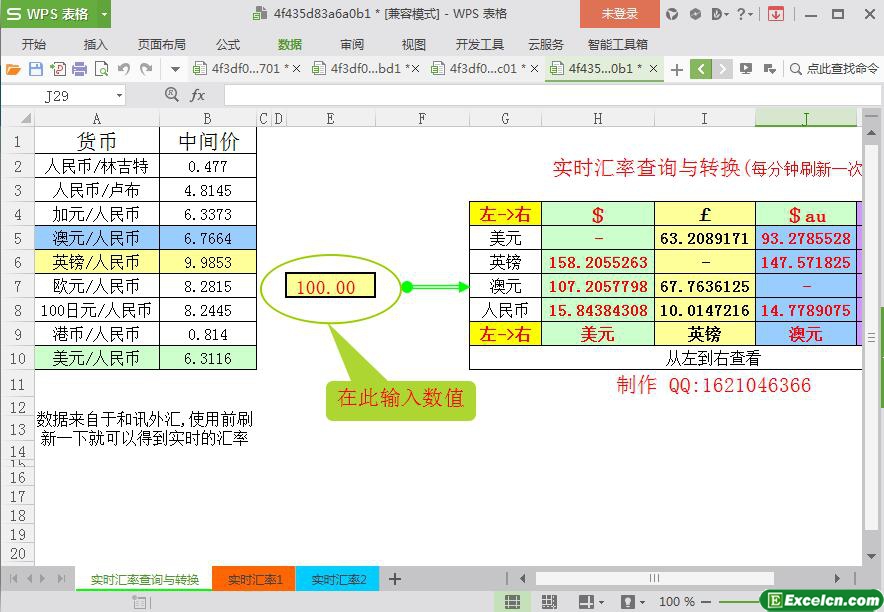Add a new sheet with plus icon
Image resolution: width=884 pixels, height=612 pixels.
395,579
